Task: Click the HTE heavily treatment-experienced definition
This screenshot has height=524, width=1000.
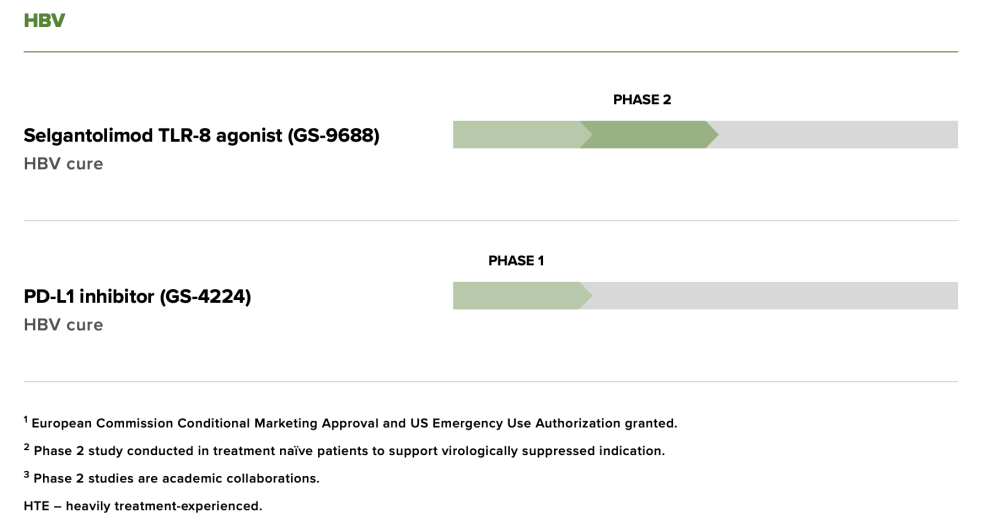Action: (x=143, y=506)
